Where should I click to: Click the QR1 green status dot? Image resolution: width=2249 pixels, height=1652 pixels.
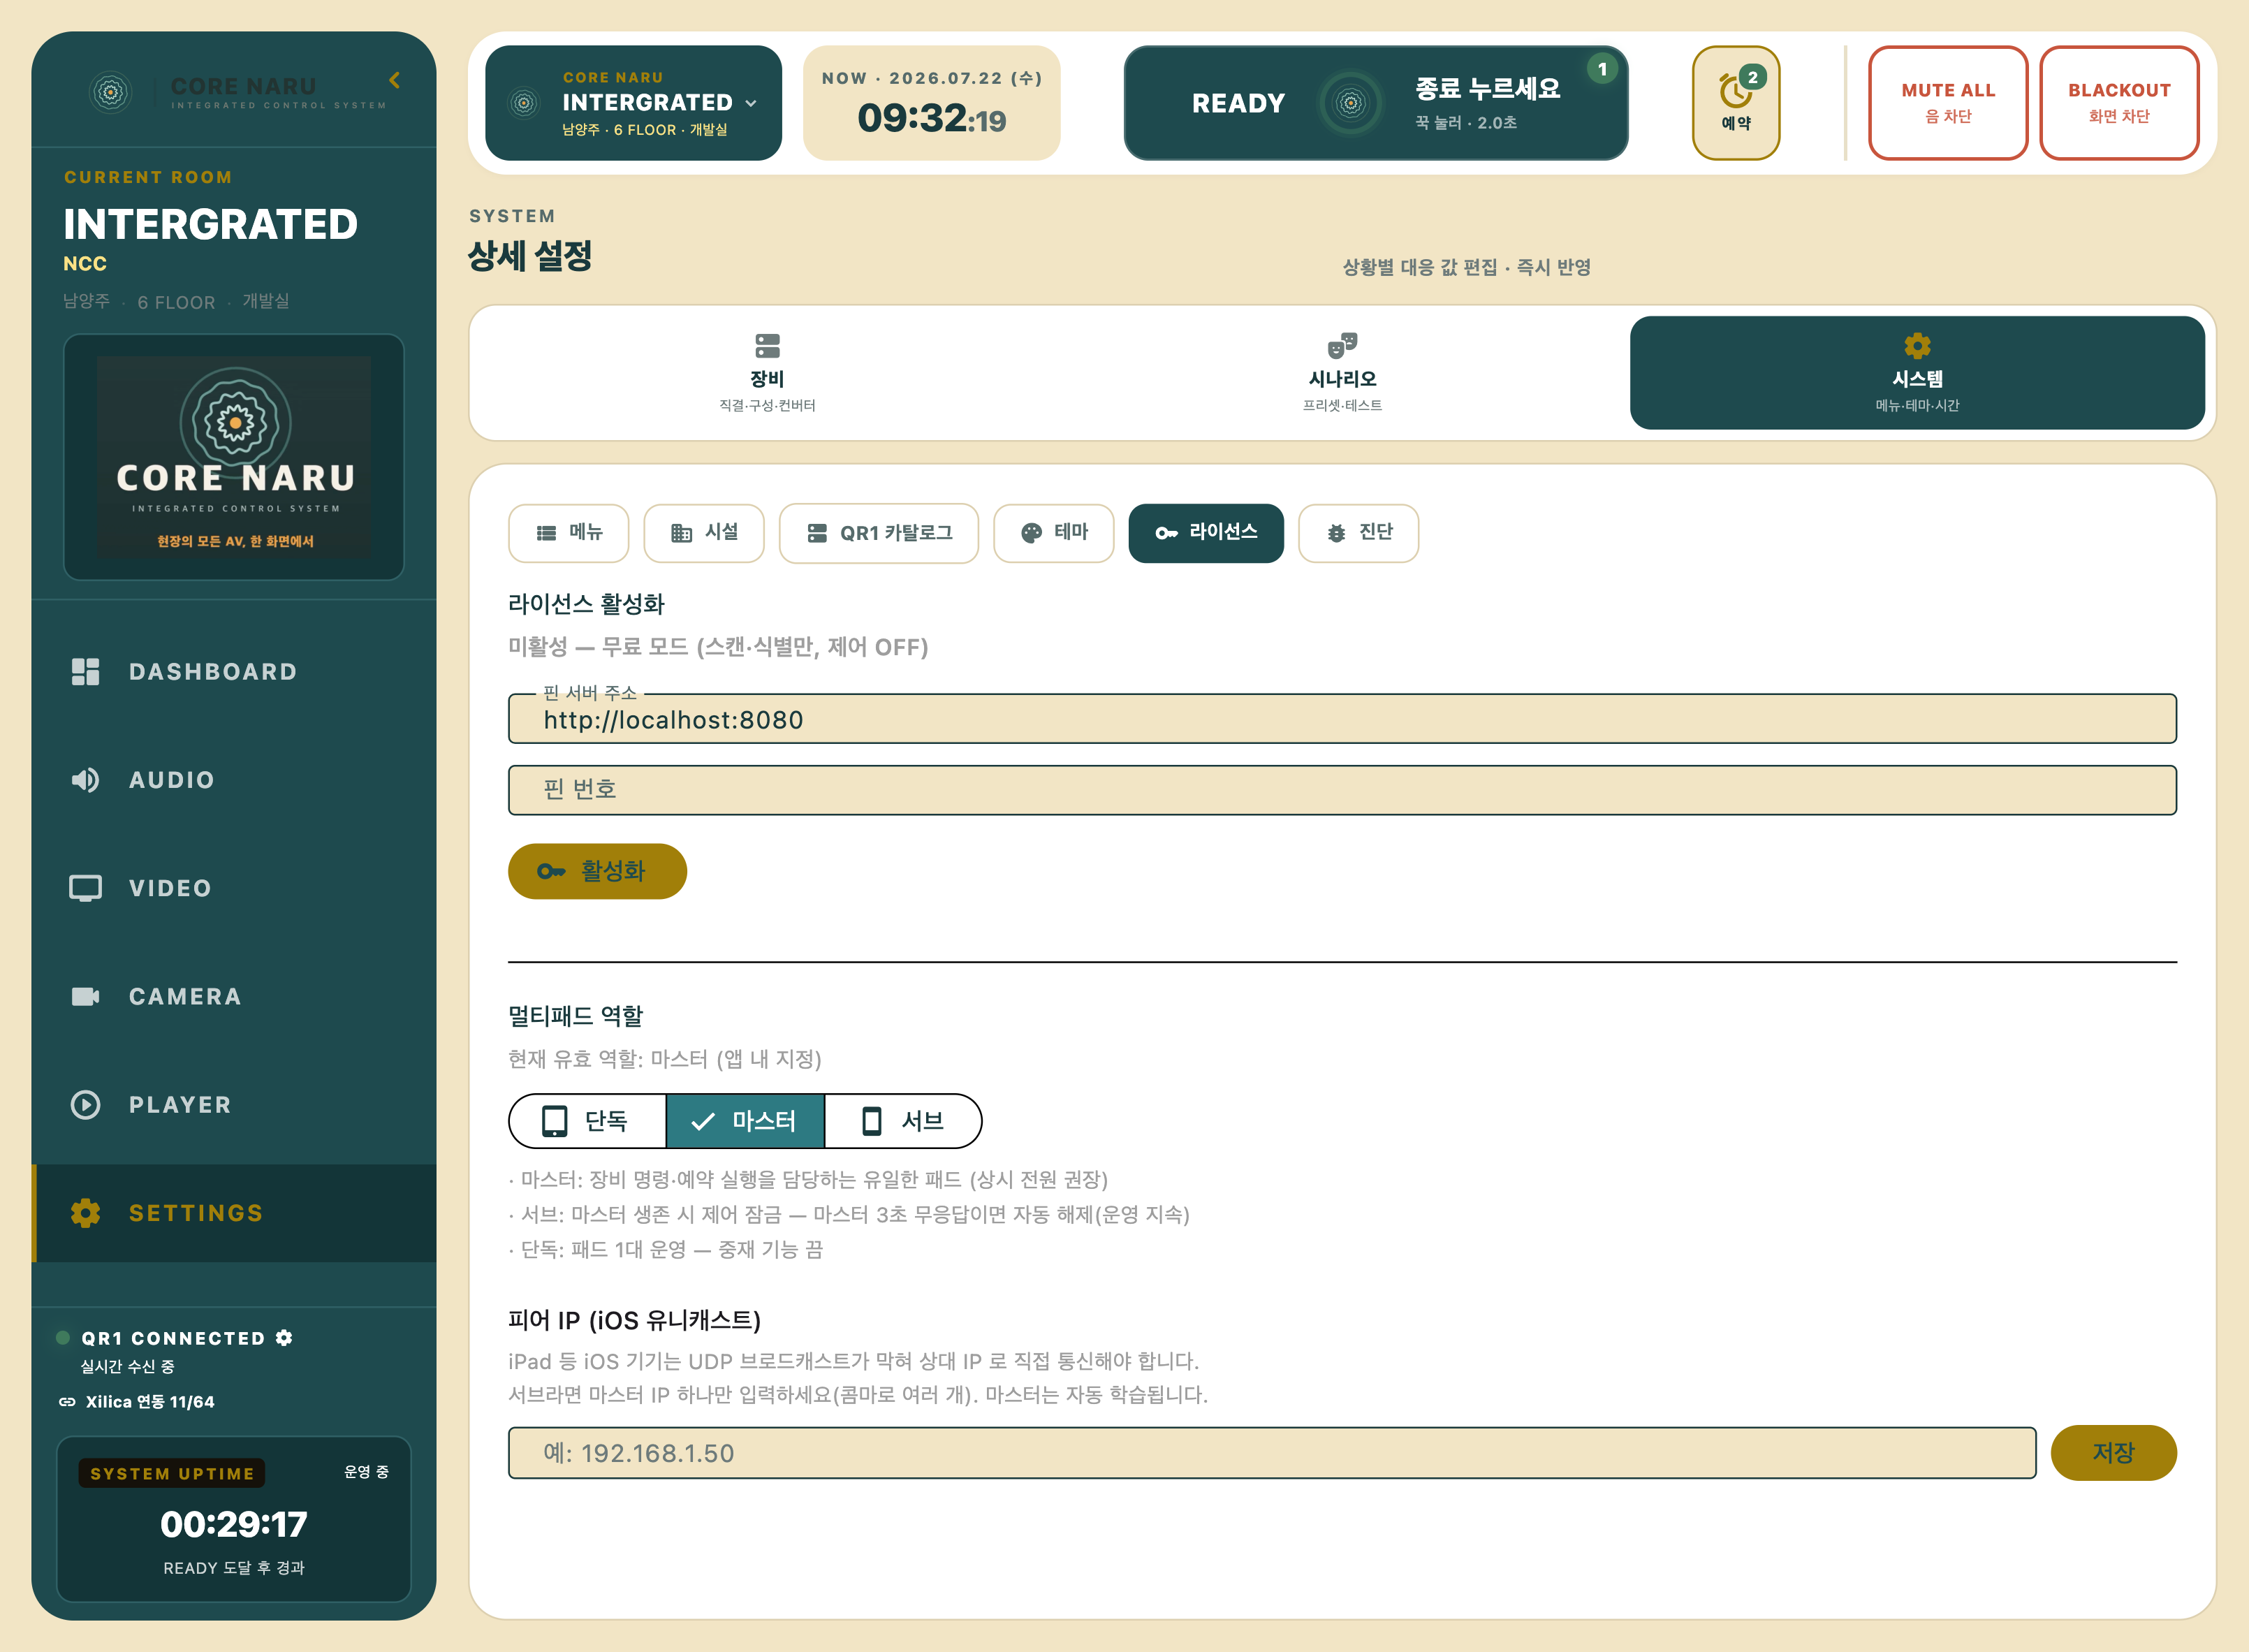coord(63,1338)
